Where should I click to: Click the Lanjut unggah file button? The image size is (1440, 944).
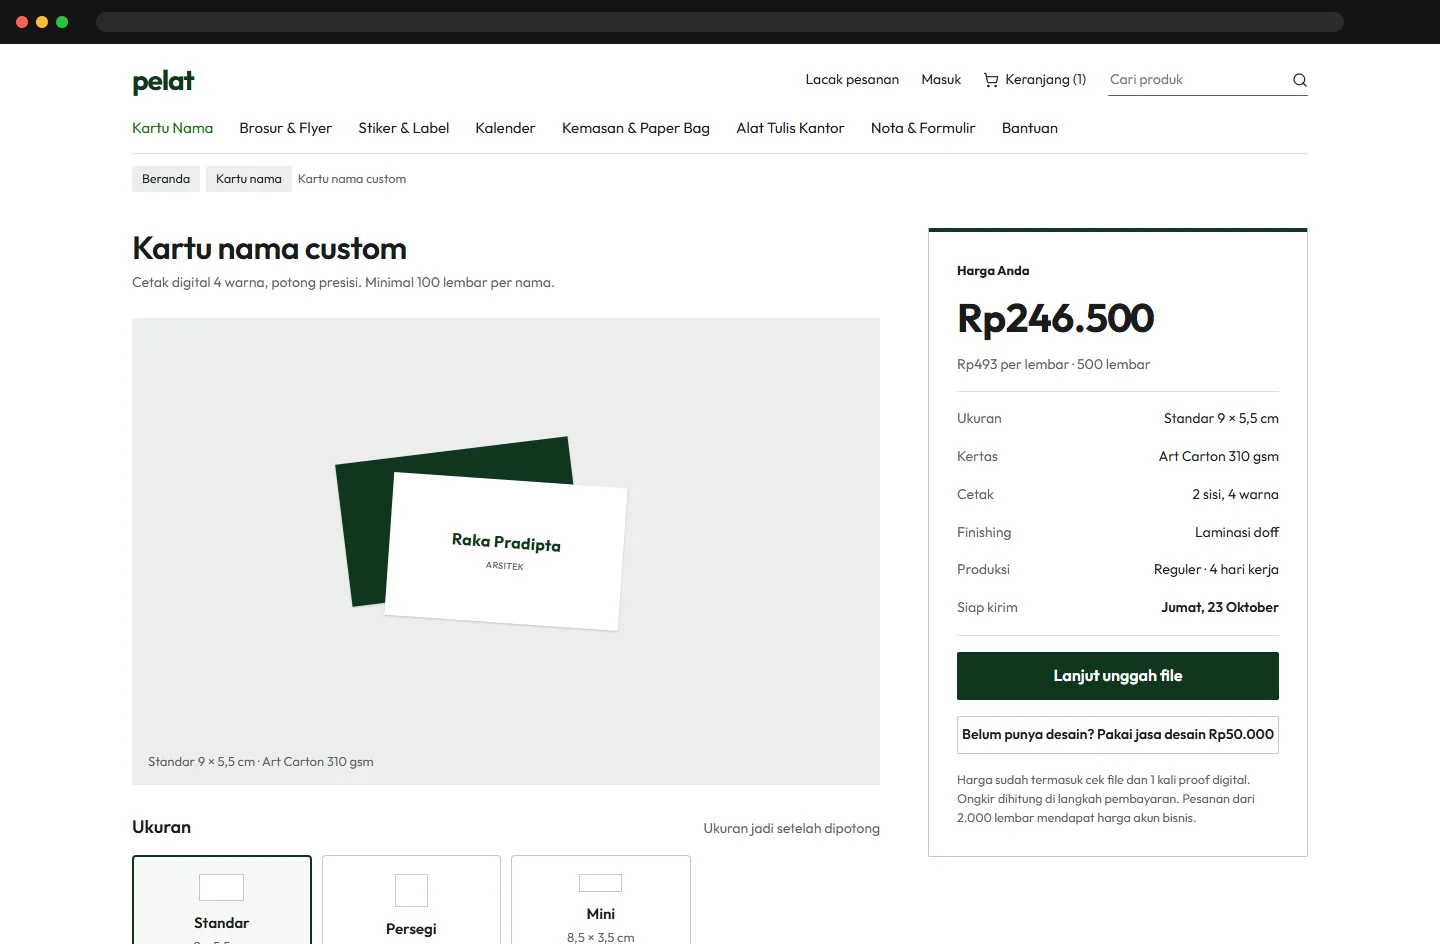1118,676
